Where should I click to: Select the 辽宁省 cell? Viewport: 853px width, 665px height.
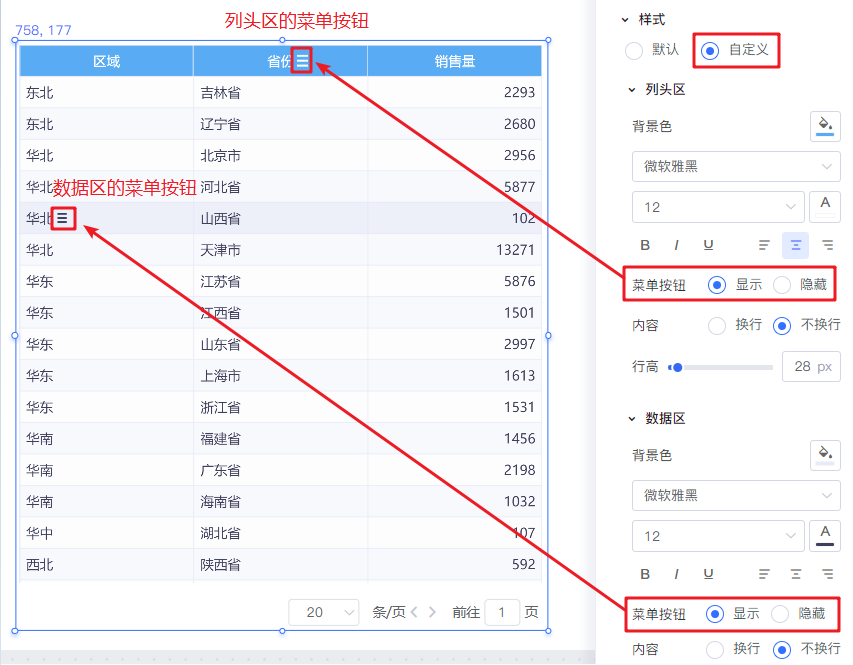[281, 124]
